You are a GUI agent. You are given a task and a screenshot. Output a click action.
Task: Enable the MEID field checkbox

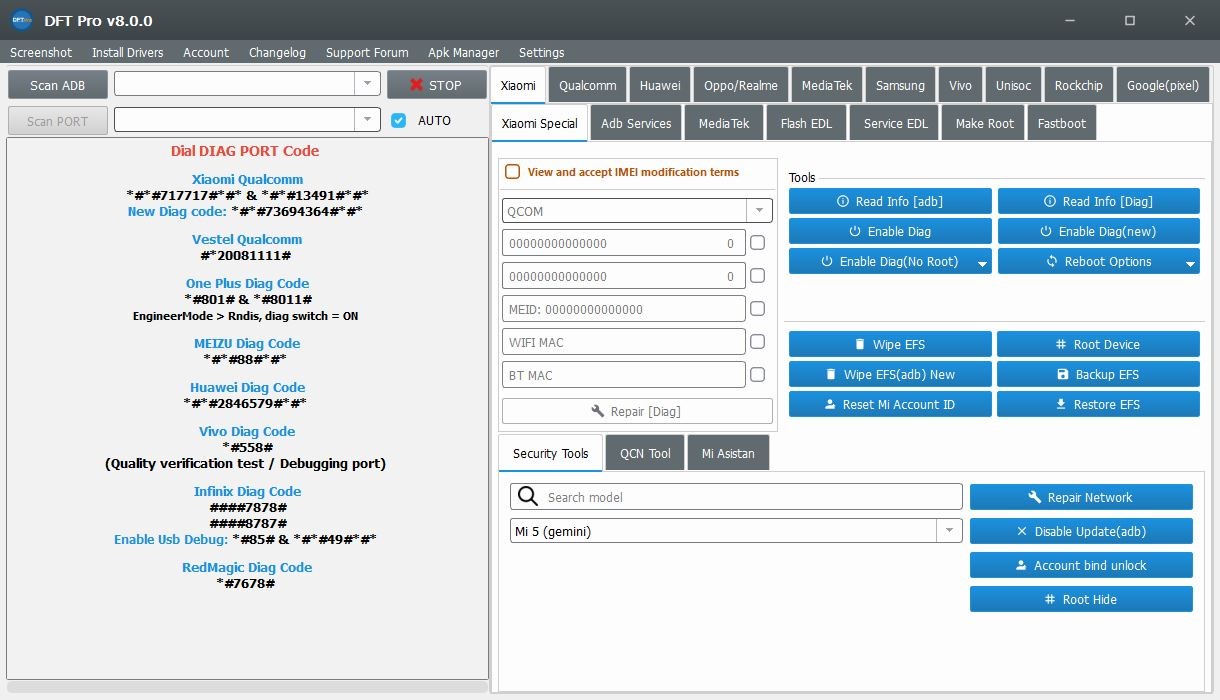(x=758, y=309)
